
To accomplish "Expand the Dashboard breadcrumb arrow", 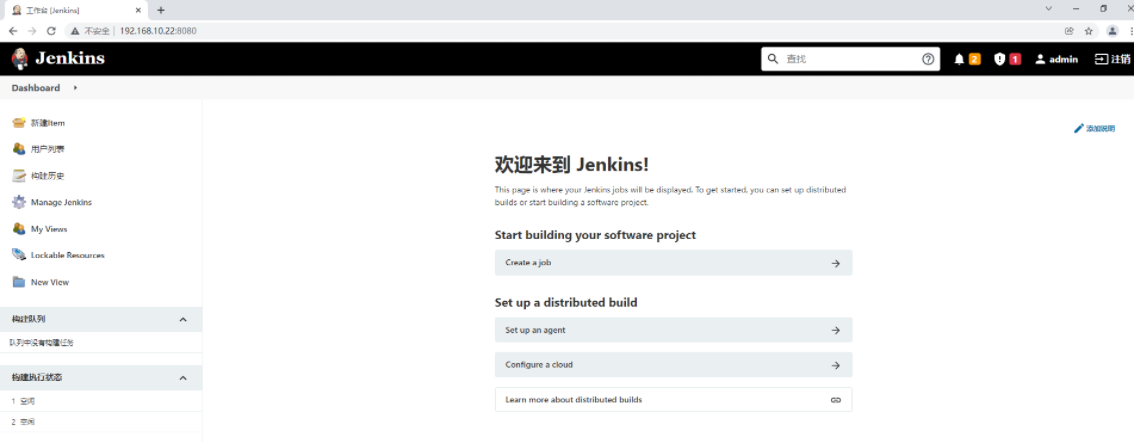I will [x=75, y=88].
